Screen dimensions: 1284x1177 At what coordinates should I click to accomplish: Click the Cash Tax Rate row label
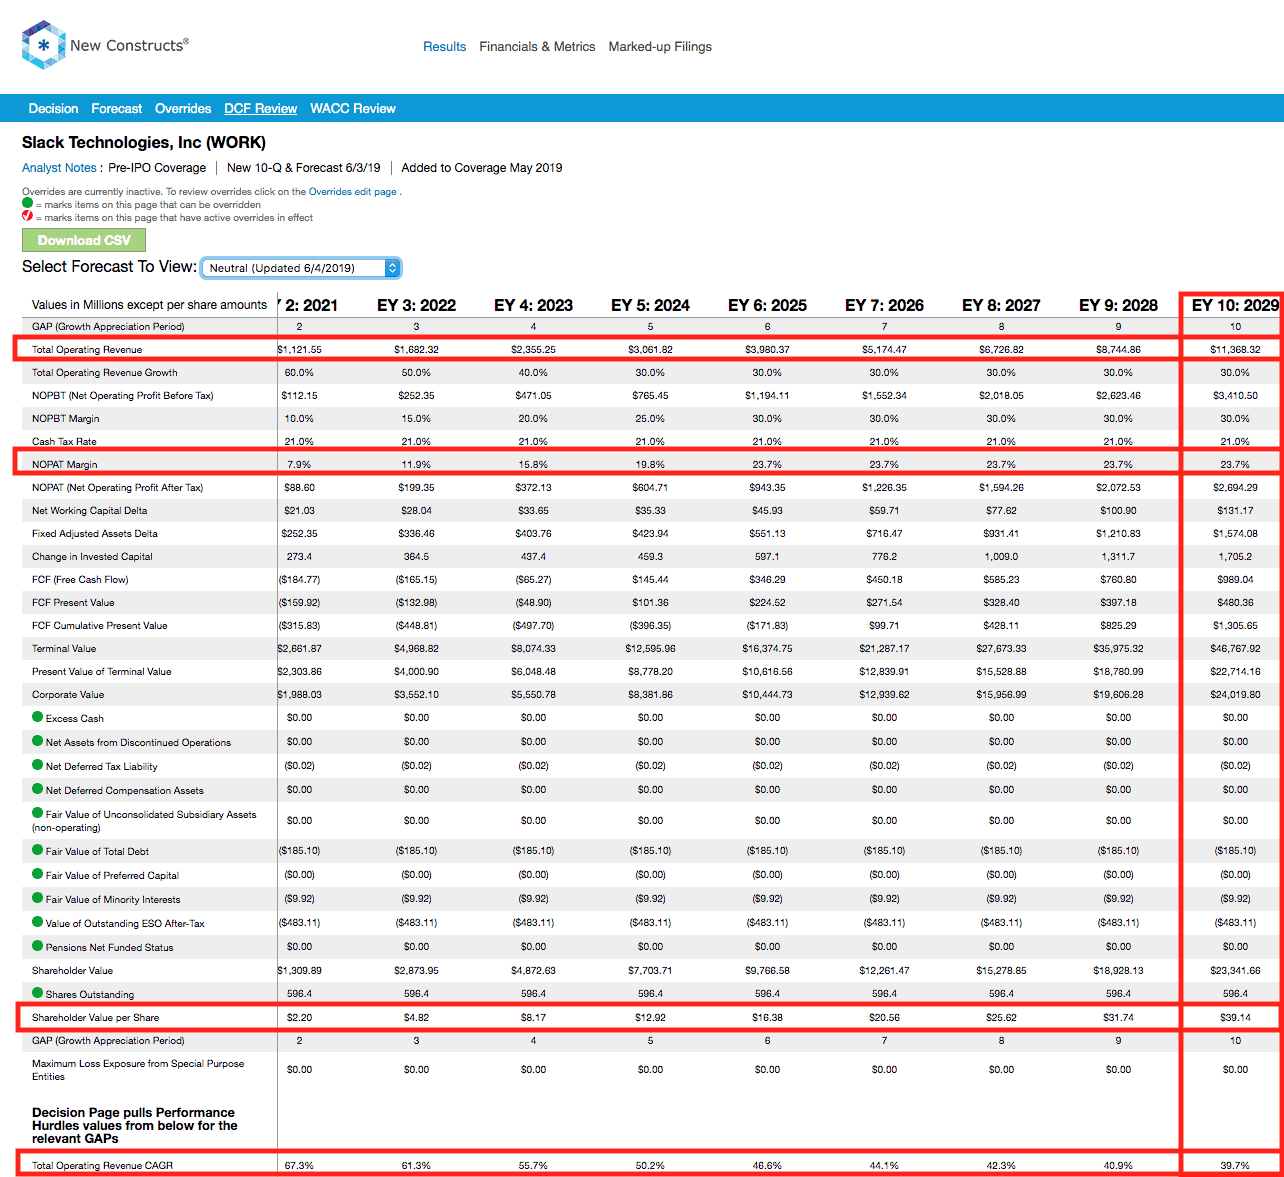pyautogui.click(x=64, y=442)
